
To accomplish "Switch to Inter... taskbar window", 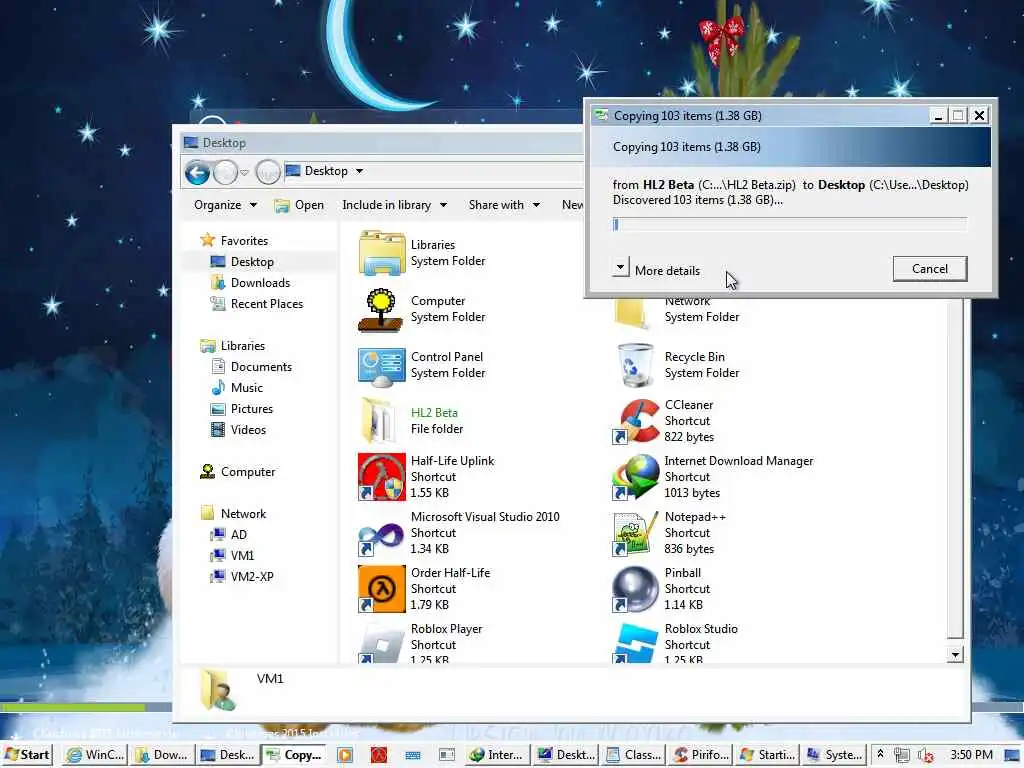I will point(496,755).
